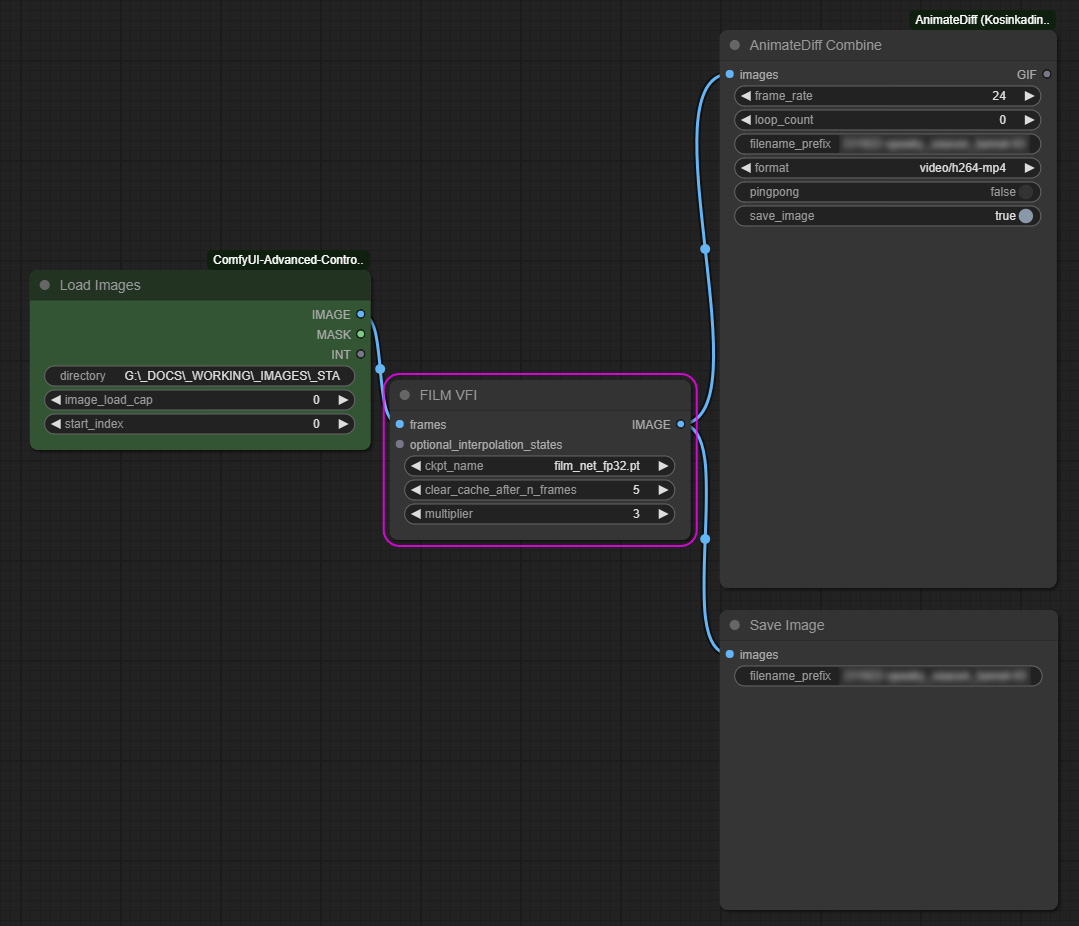Click the frame_rate value 24
Viewport: 1079px width, 926px height.
(x=999, y=96)
